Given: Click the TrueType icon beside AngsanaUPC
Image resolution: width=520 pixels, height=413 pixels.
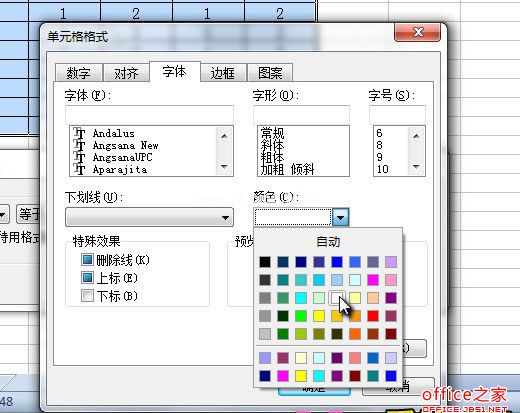Looking at the screenshot, I should tap(79, 157).
